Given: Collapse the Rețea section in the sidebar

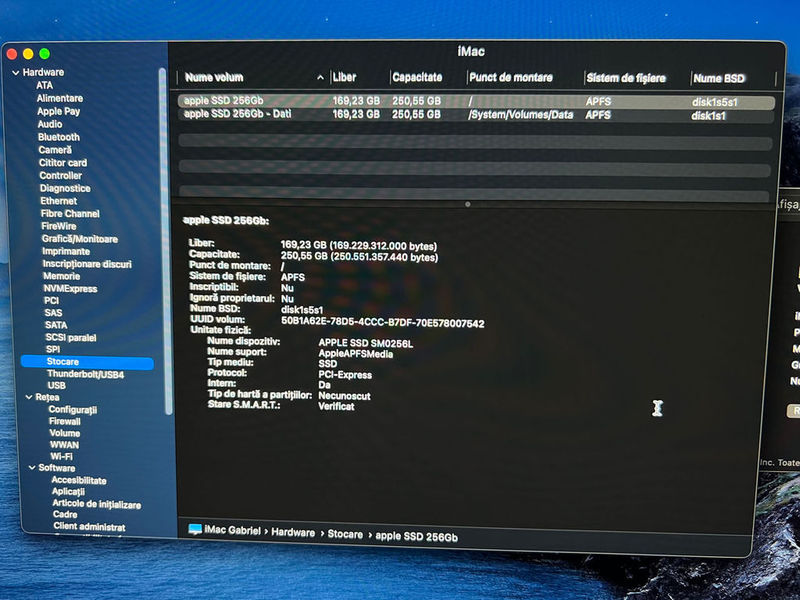Looking at the screenshot, I should click(29, 397).
